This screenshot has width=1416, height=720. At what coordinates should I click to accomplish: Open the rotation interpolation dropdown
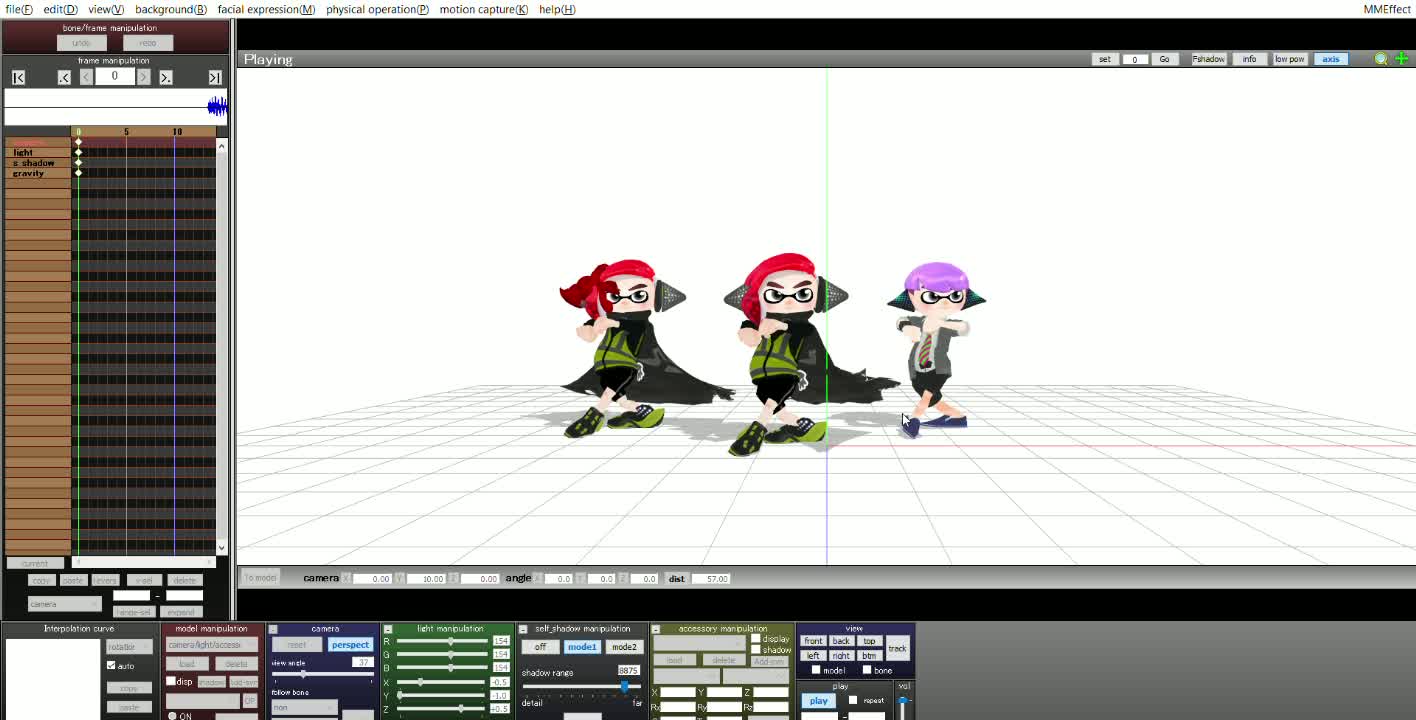(129, 647)
